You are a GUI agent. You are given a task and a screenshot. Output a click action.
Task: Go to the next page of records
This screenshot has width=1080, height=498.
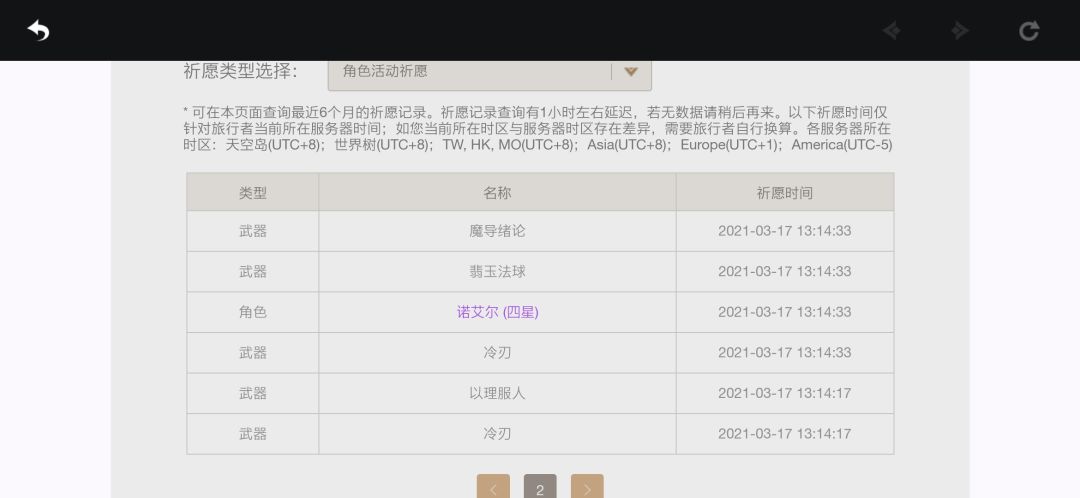(587, 488)
